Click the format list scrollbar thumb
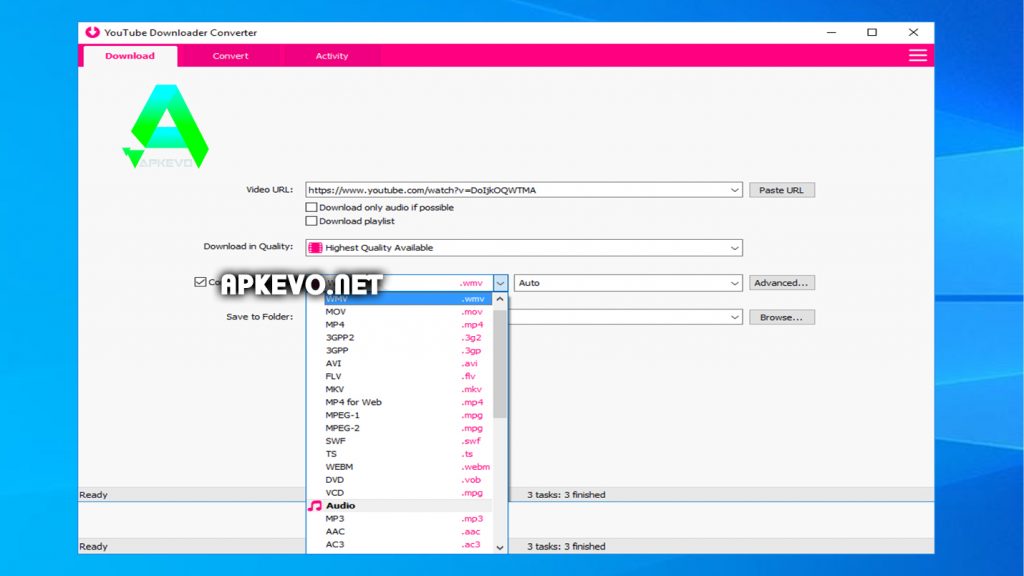This screenshot has width=1024, height=576. coord(500,364)
